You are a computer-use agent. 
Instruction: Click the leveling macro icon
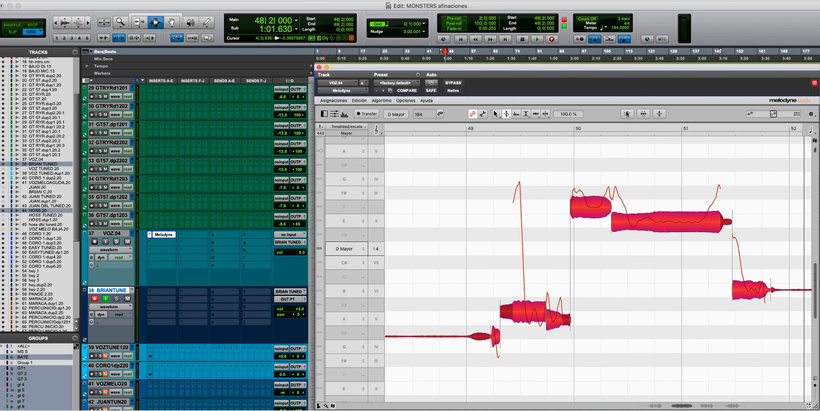click(659, 113)
